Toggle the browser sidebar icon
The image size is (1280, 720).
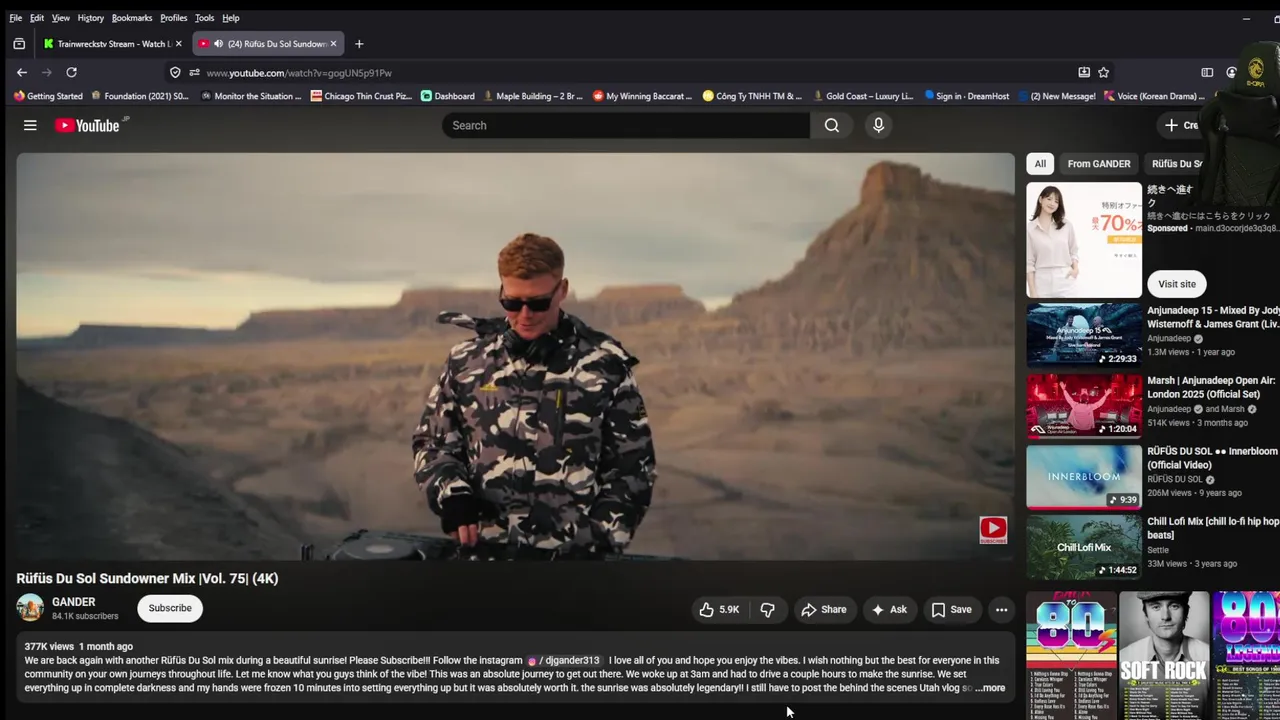pos(1207,72)
